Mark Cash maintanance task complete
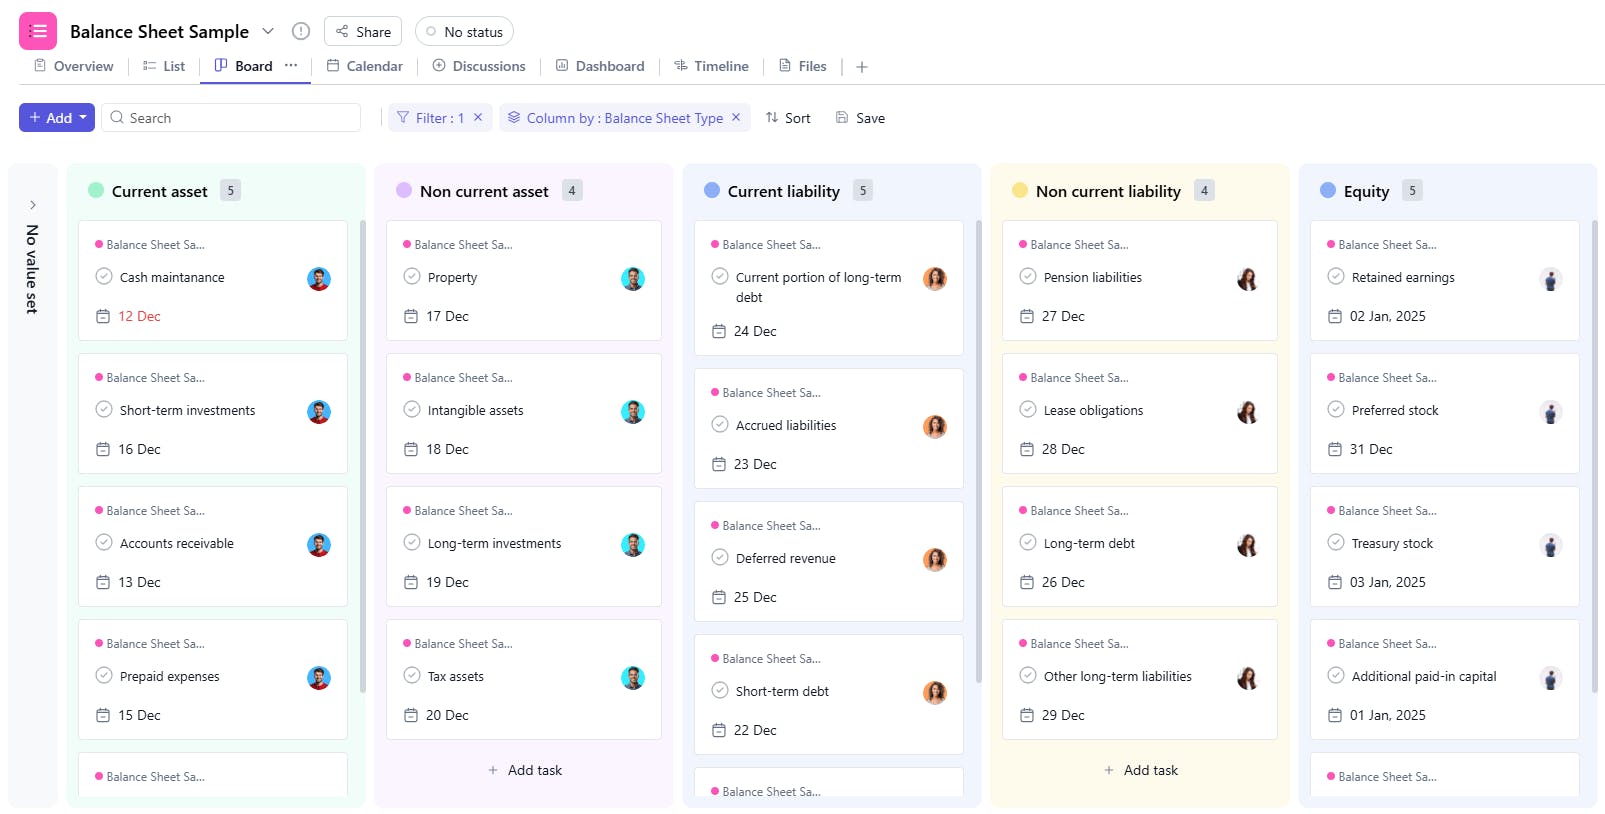The image size is (1605, 814). tap(104, 277)
